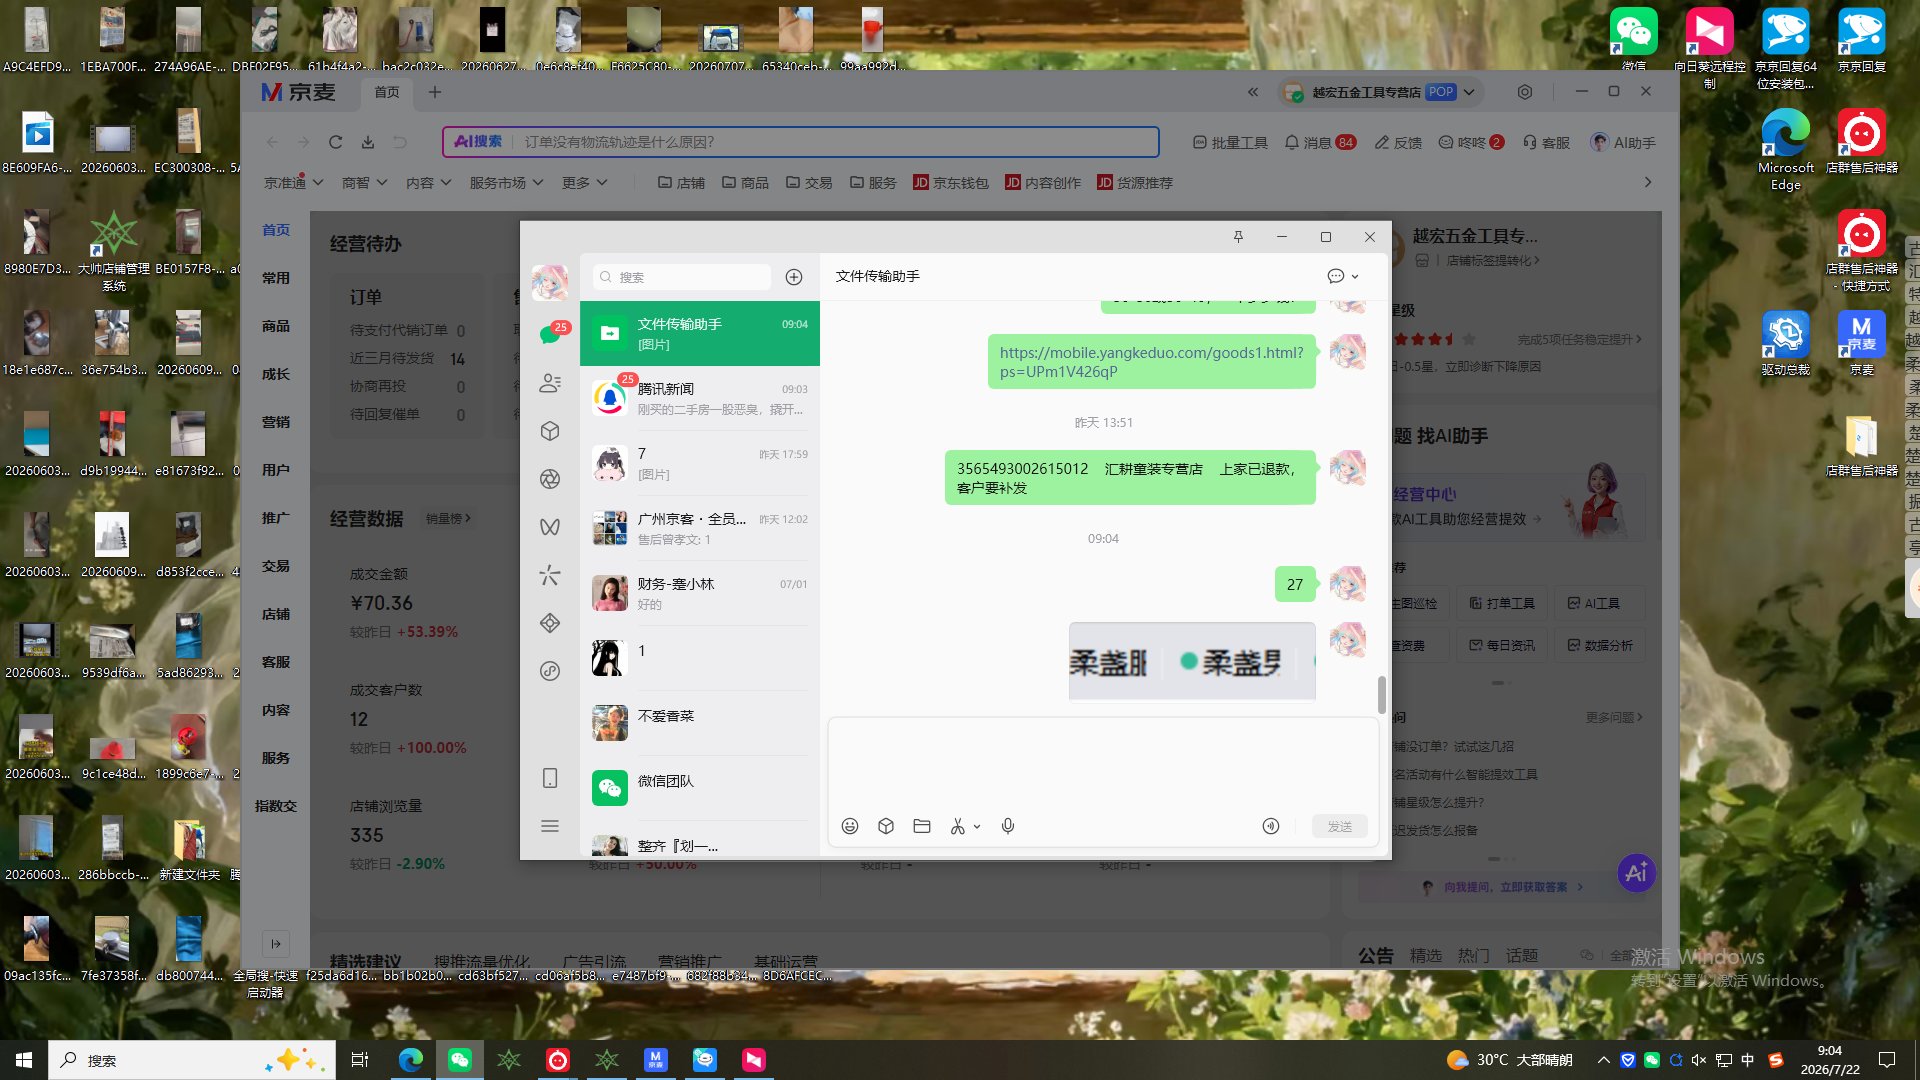Open 批量工具 in Jingmai toolbar
This screenshot has width=1920, height=1080.
point(1230,143)
